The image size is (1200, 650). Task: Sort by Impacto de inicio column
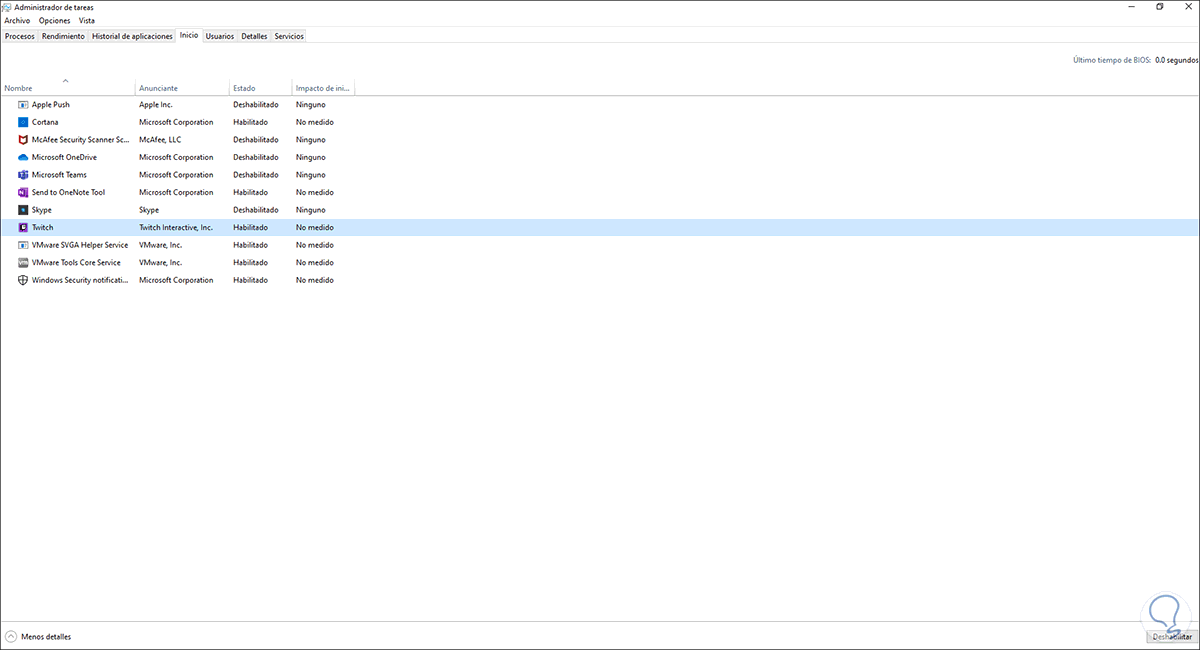[323, 87]
